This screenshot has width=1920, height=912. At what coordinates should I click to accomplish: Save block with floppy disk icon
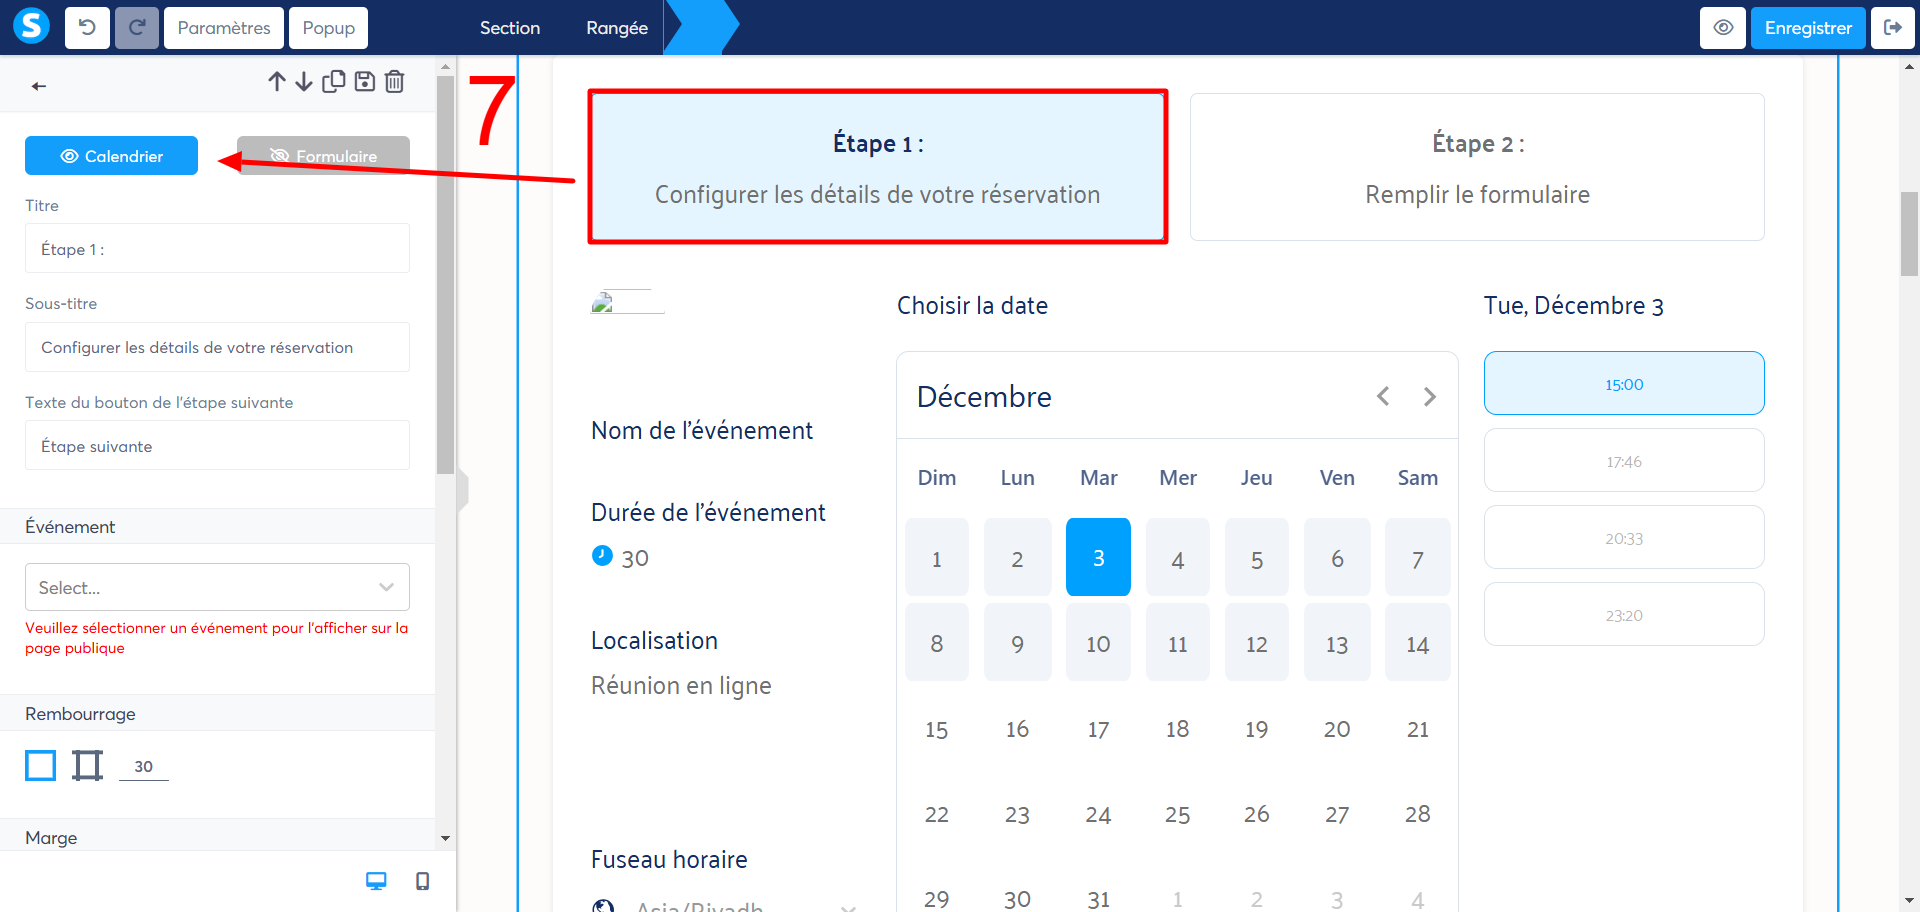click(x=365, y=82)
